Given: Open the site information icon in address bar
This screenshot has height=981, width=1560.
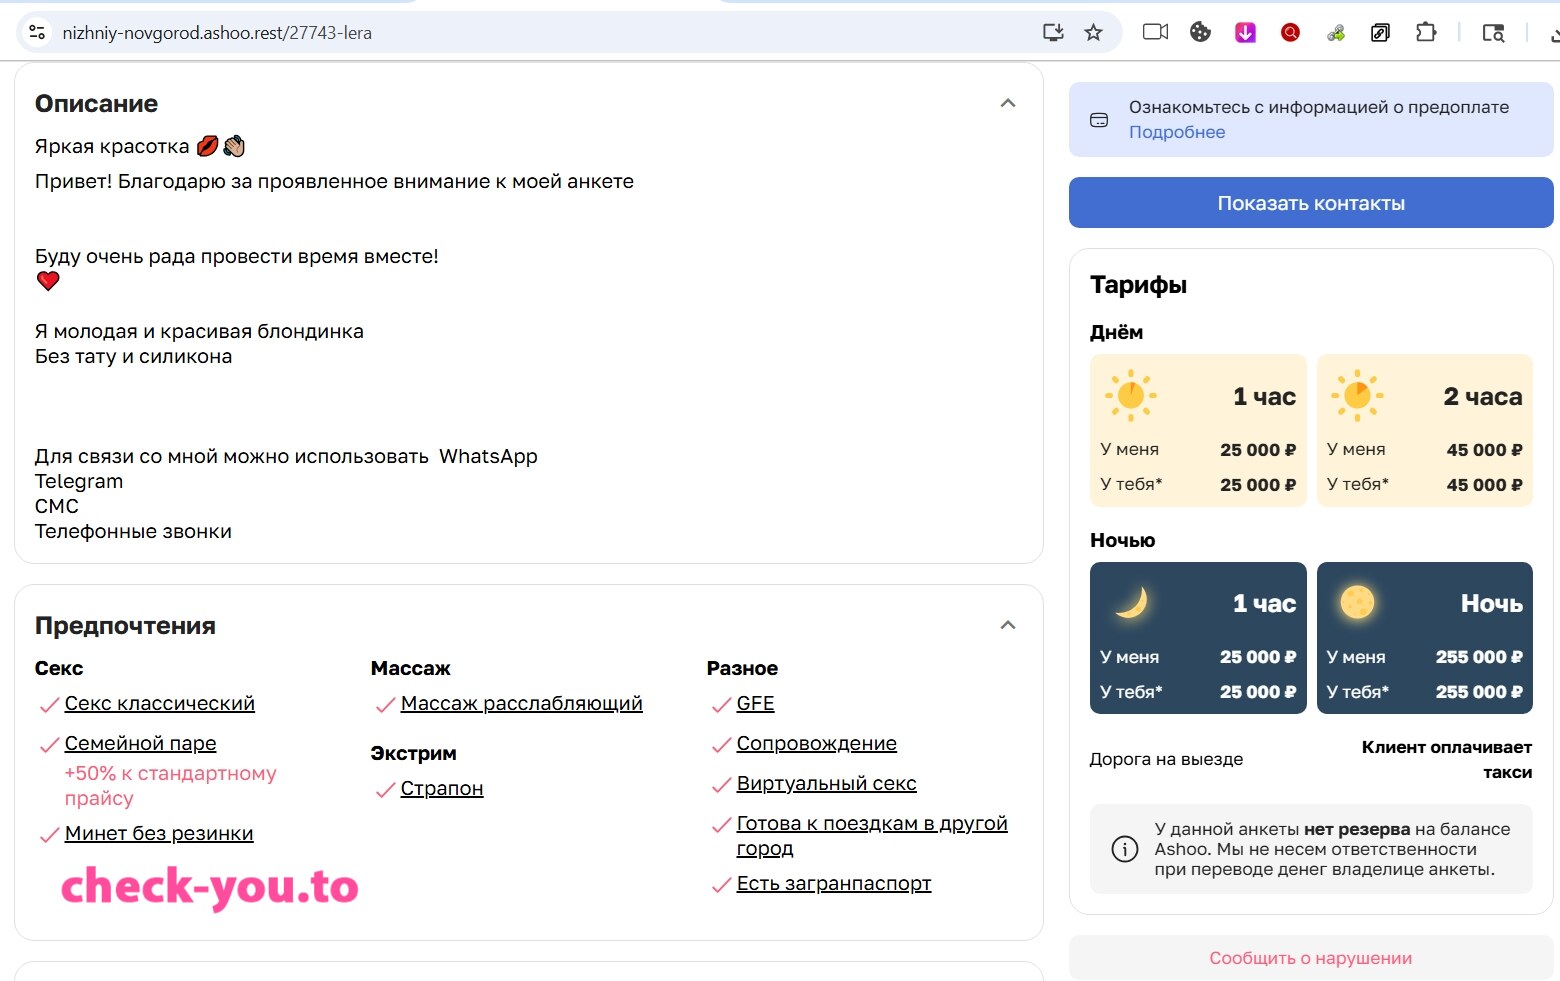Looking at the screenshot, I should pyautogui.click(x=37, y=33).
